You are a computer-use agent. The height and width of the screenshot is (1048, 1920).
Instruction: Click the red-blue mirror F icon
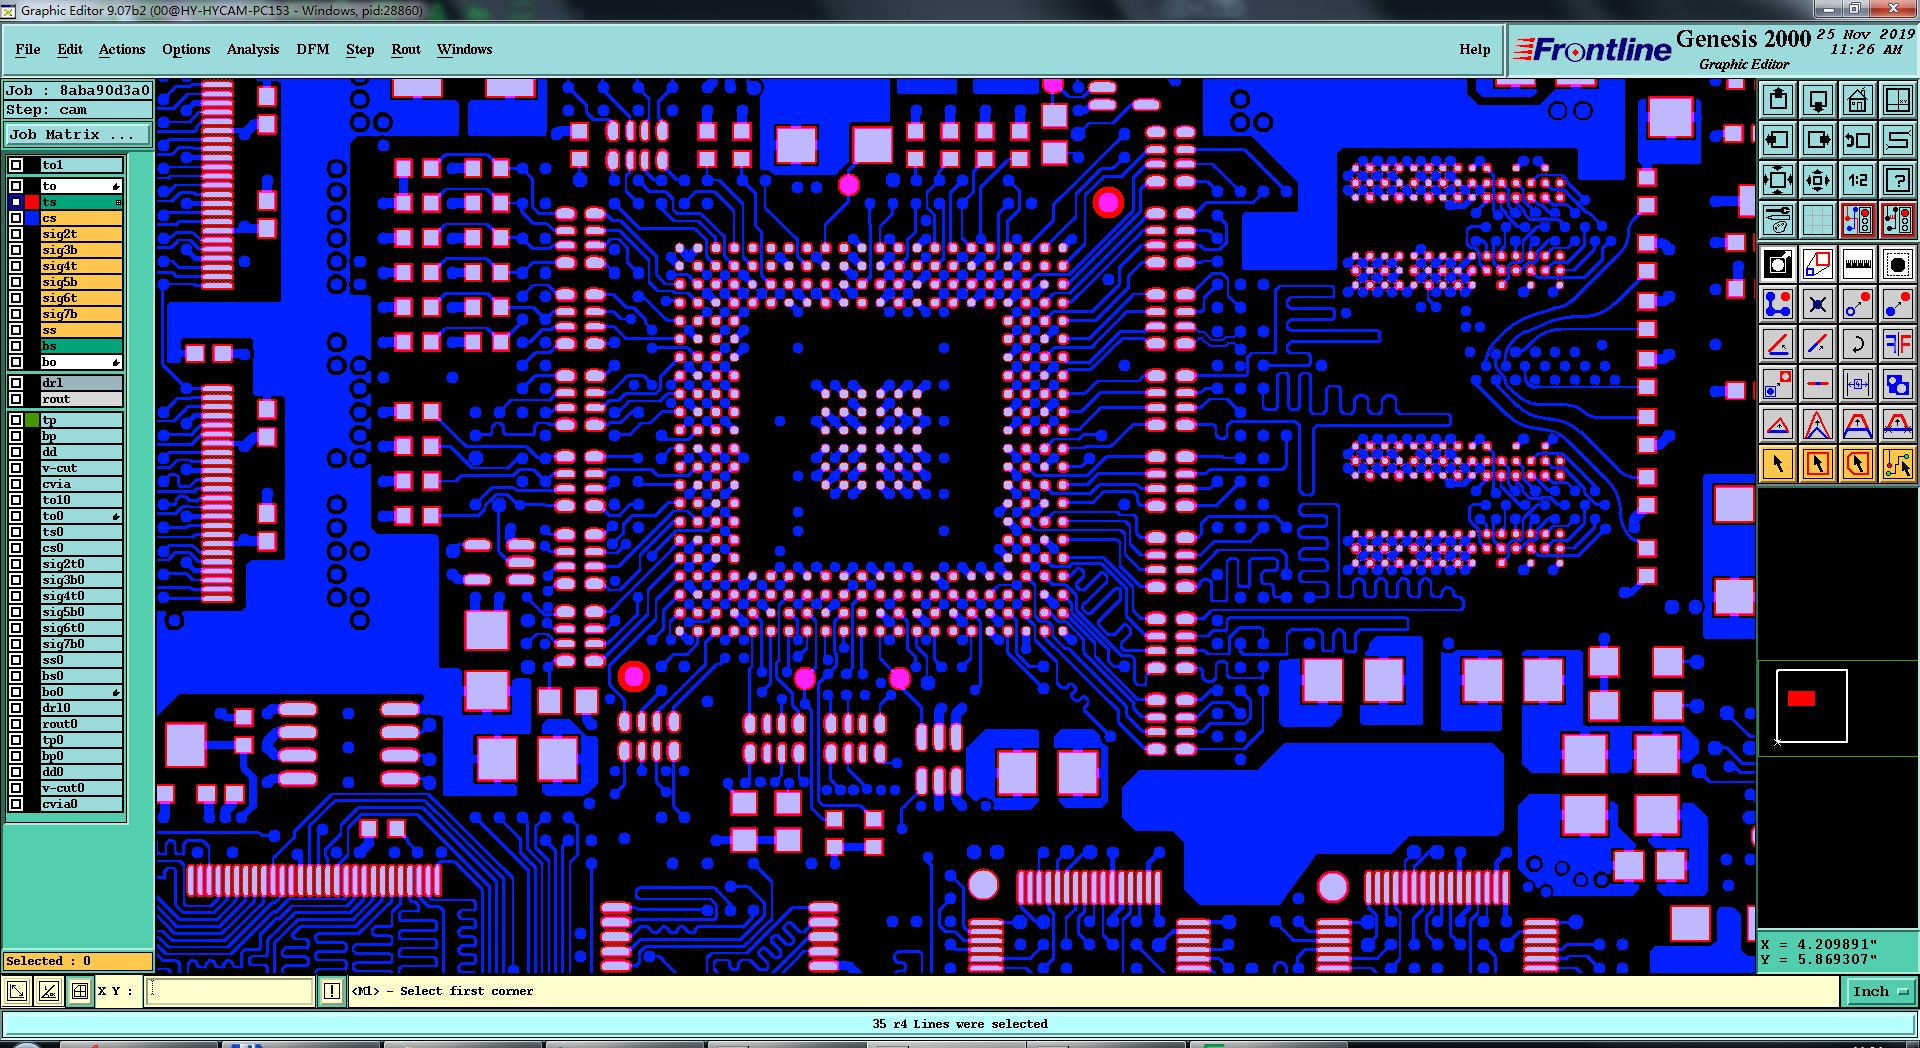pyautogui.click(x=1898, y=345)
